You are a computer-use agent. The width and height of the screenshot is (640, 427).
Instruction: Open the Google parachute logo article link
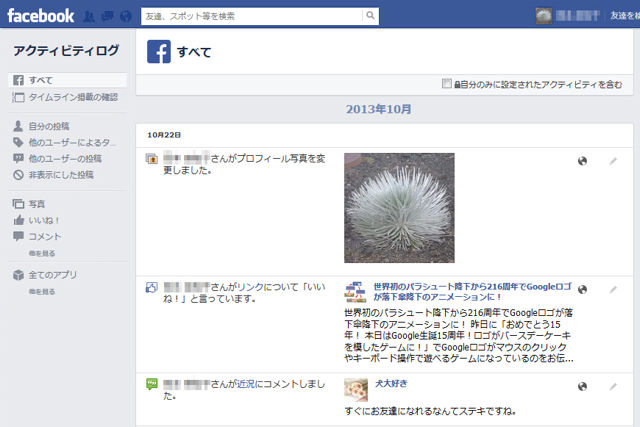pyautogui.click(x=472, y=291)
